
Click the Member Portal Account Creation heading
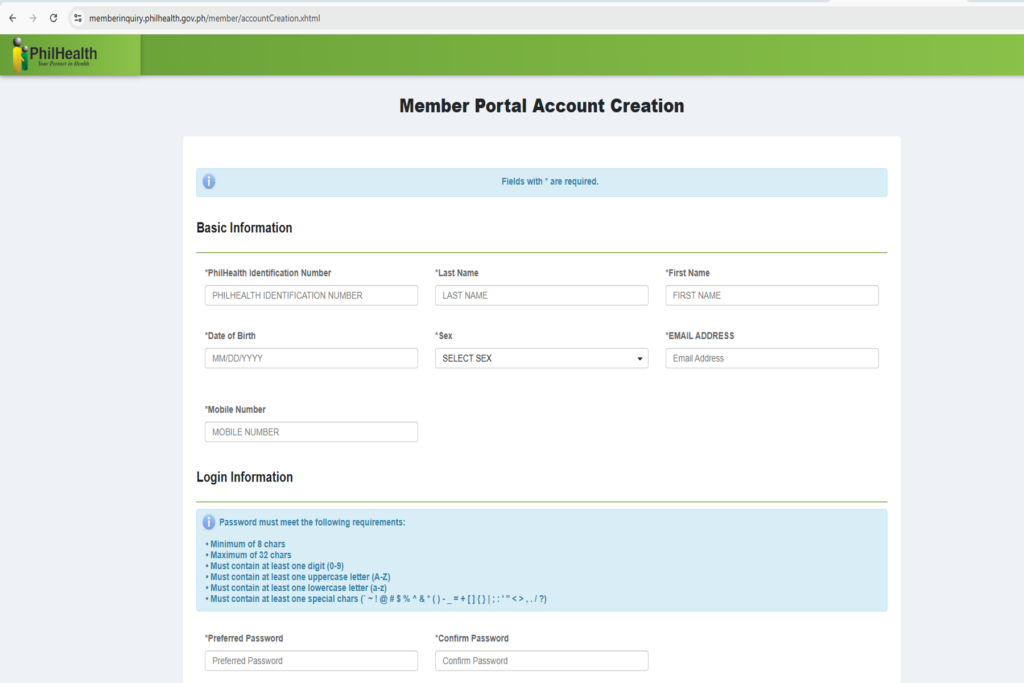(541, 106)
